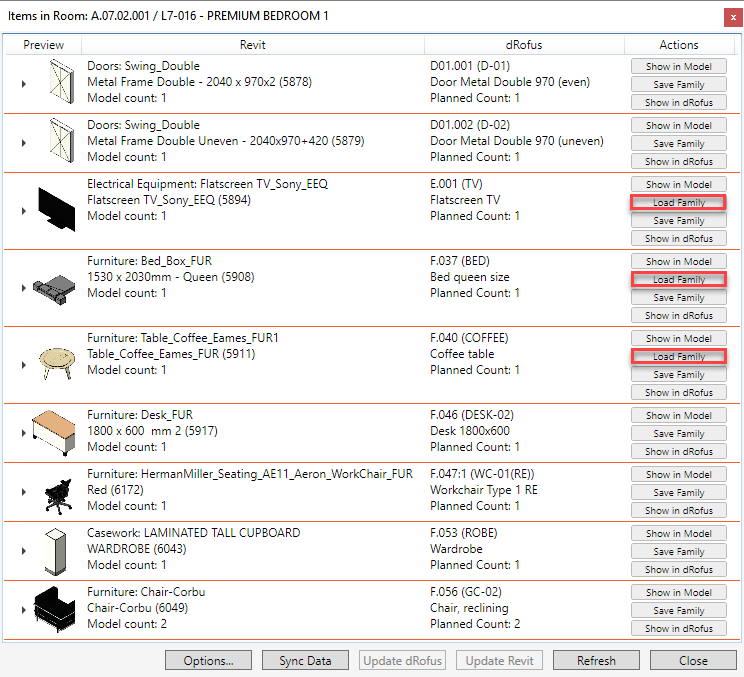The image size is (744, 677).
Task: Click the wardrobe cupboard preview thumbnail
Action: coord(55,551)
